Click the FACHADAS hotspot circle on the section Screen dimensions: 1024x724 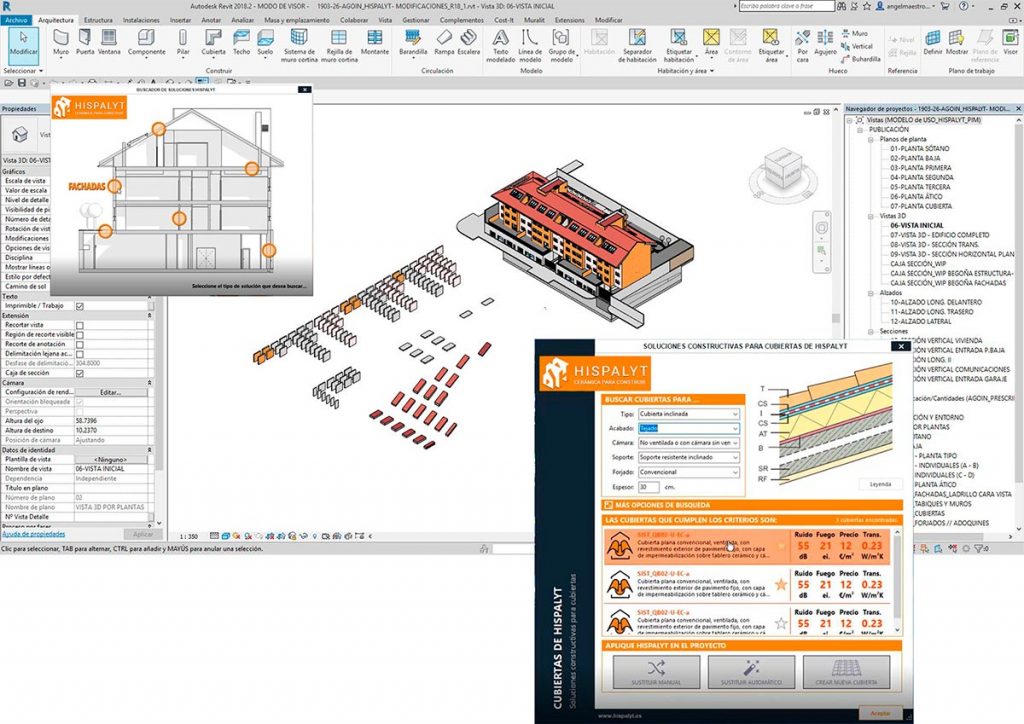(114, 187)
